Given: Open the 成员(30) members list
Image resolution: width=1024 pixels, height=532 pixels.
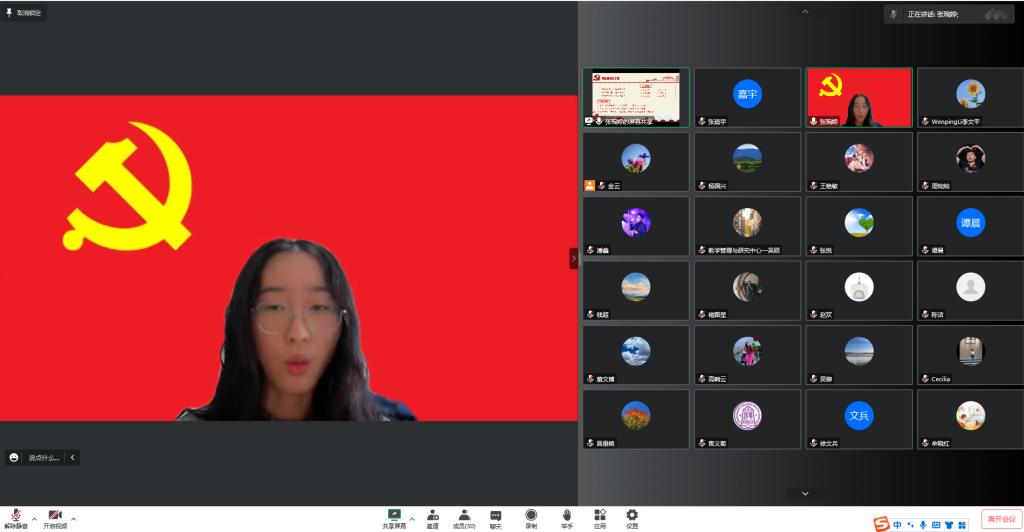Looking at the screenshot, I should click(x=464, y=515).
